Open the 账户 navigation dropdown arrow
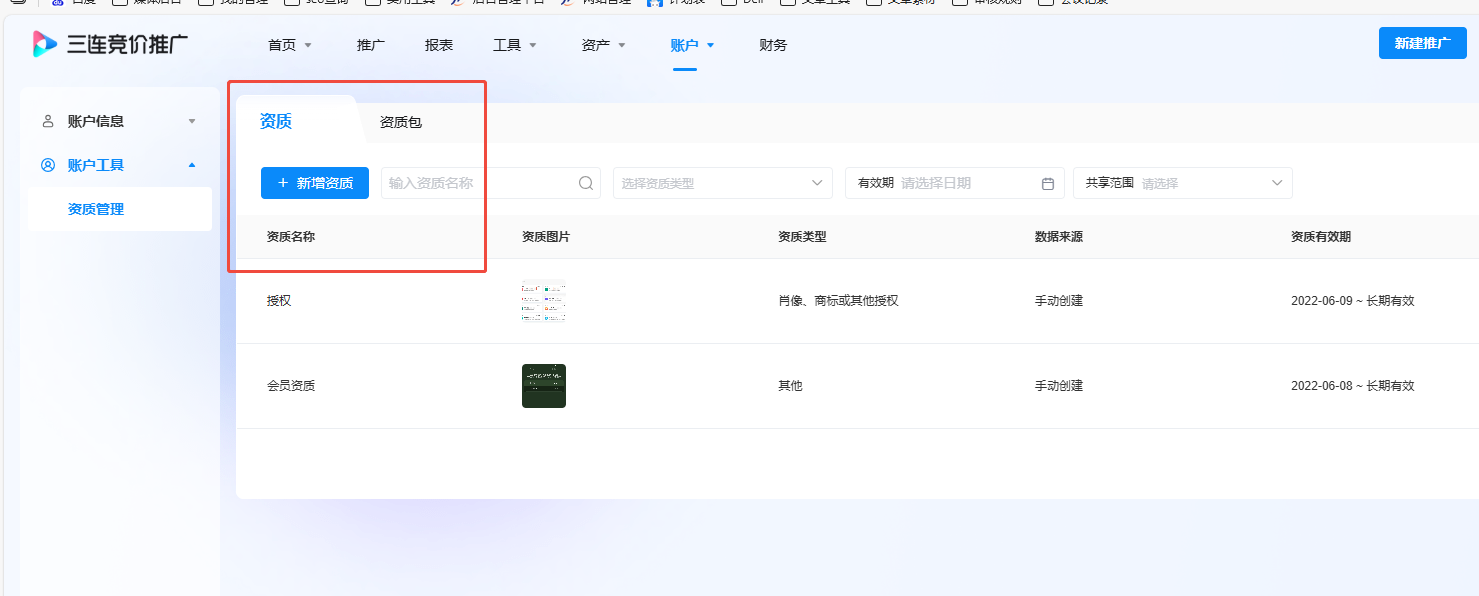 (711, 45)
